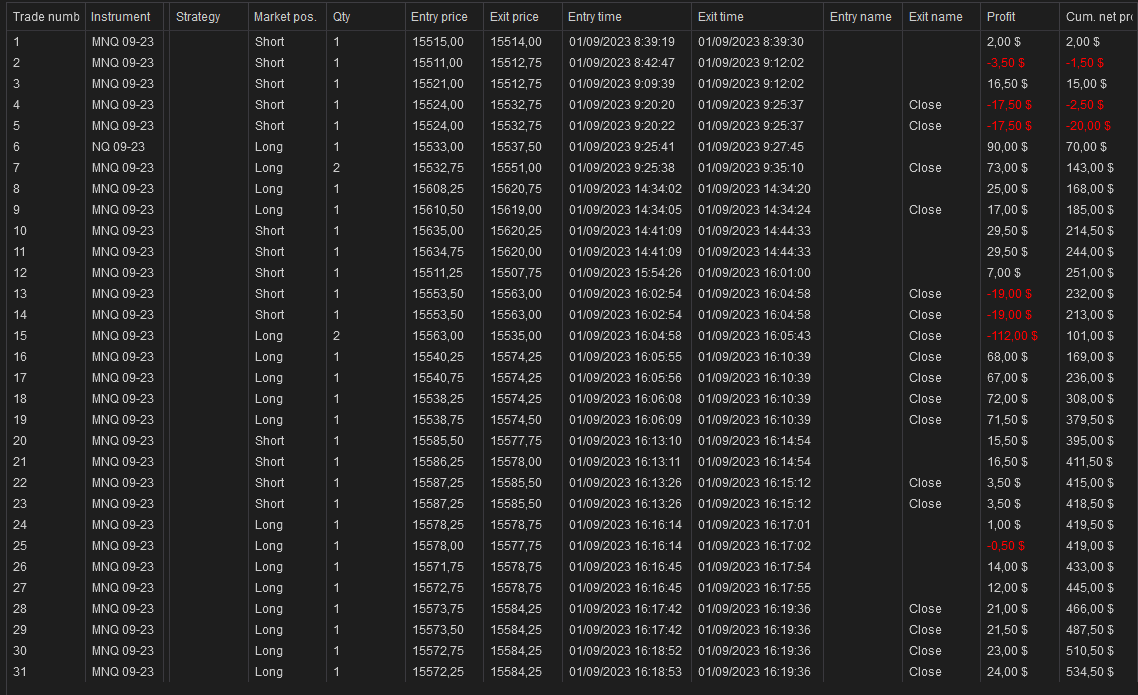Click cumulative profit 415,00 $
The height and width of the screenshot is (695, 1138).
click(1089, 483)
